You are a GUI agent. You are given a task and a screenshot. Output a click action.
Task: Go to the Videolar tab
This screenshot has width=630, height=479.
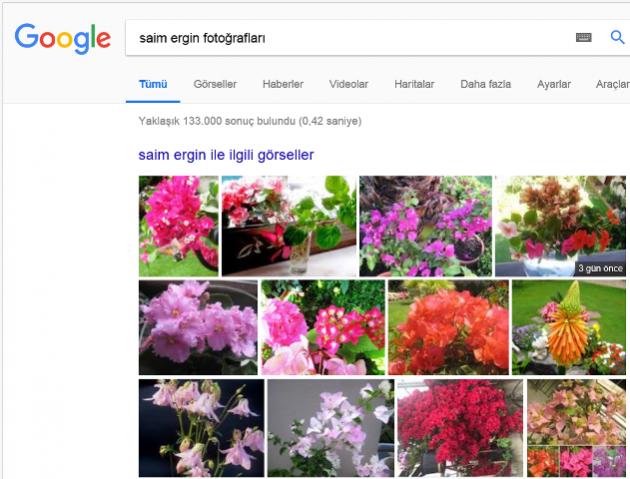348,84
